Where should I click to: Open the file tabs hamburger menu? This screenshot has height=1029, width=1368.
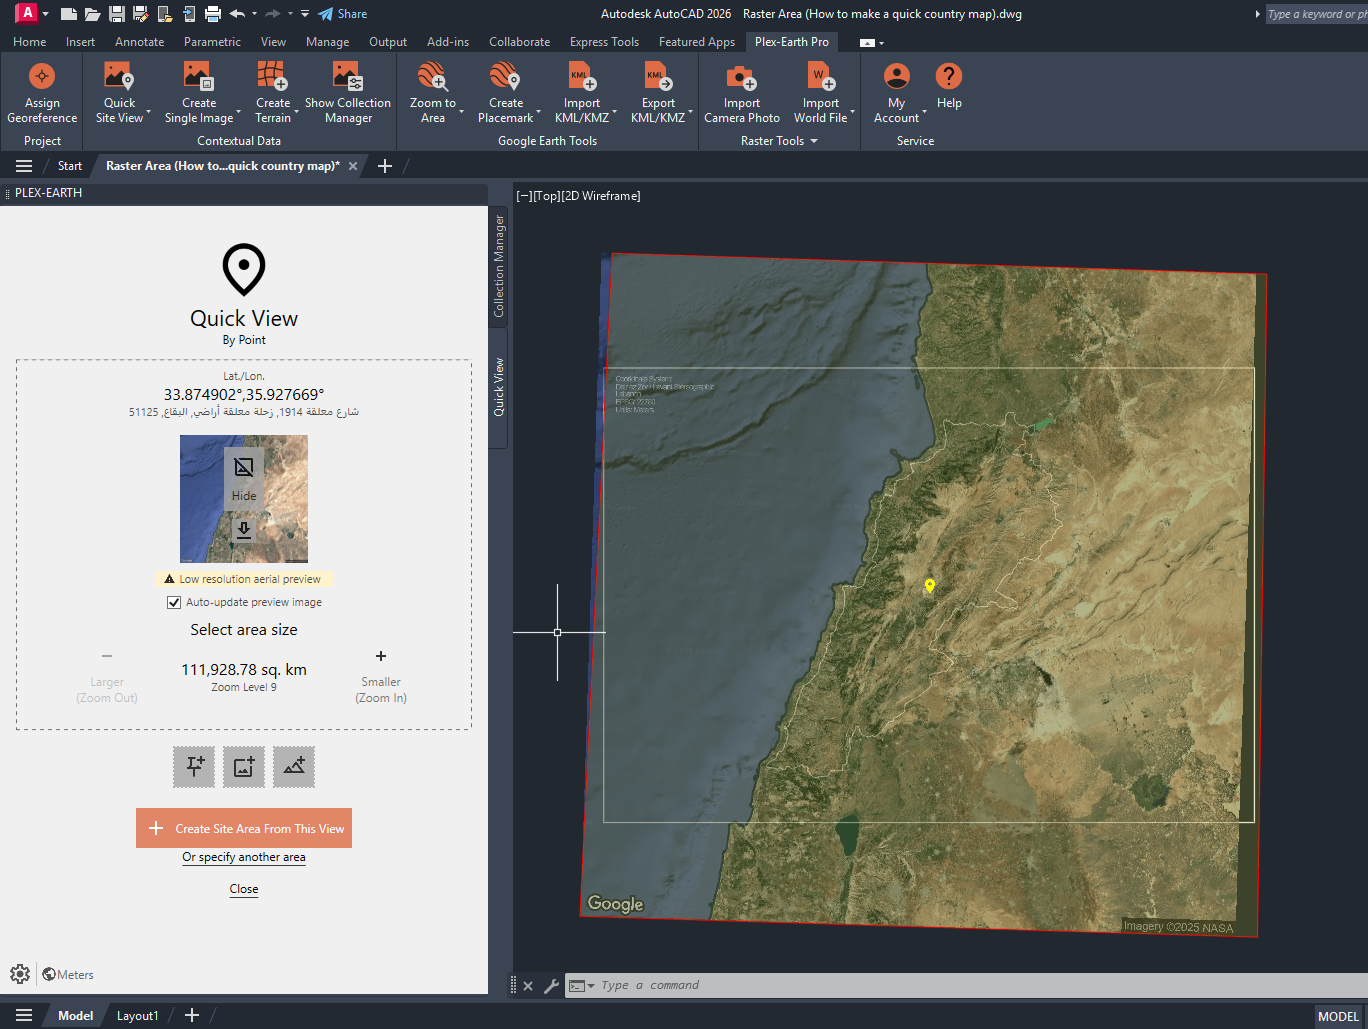[x=24, y=166]
